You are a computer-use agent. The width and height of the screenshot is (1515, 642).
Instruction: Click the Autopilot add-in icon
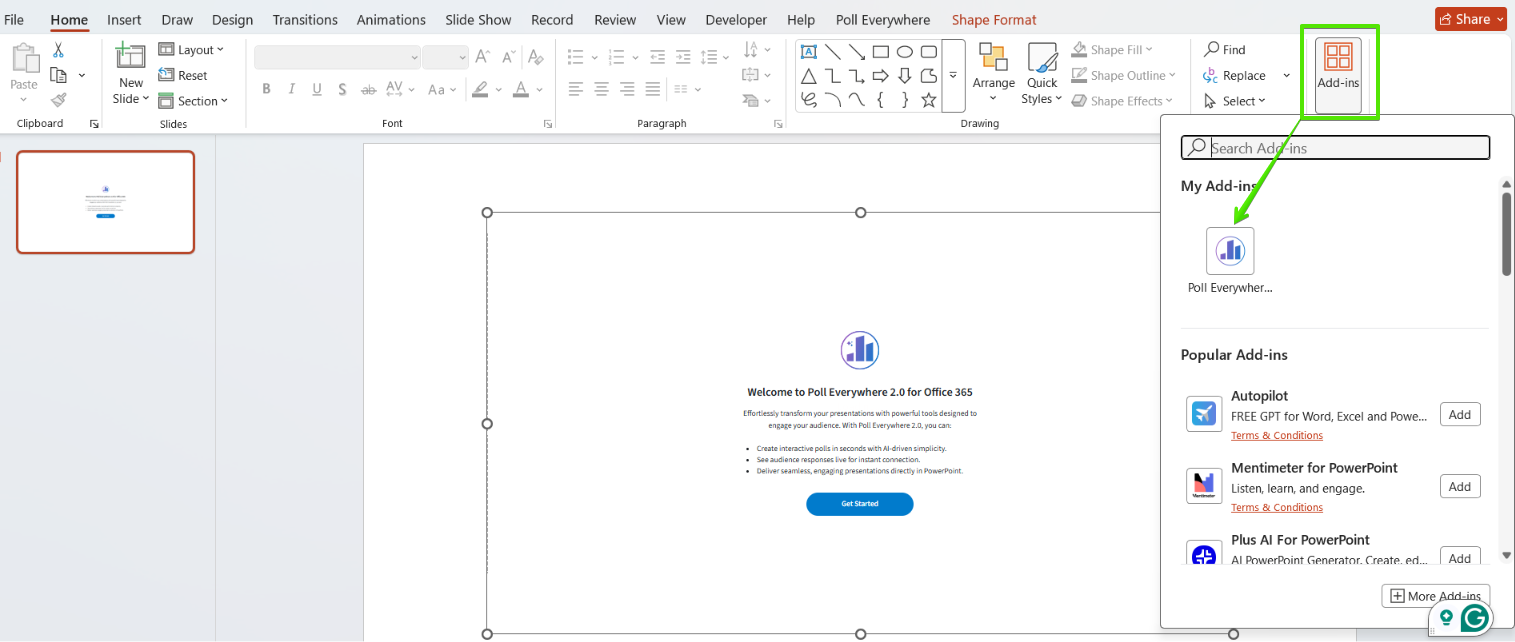pyautogui.click(x=1204, y=414)
